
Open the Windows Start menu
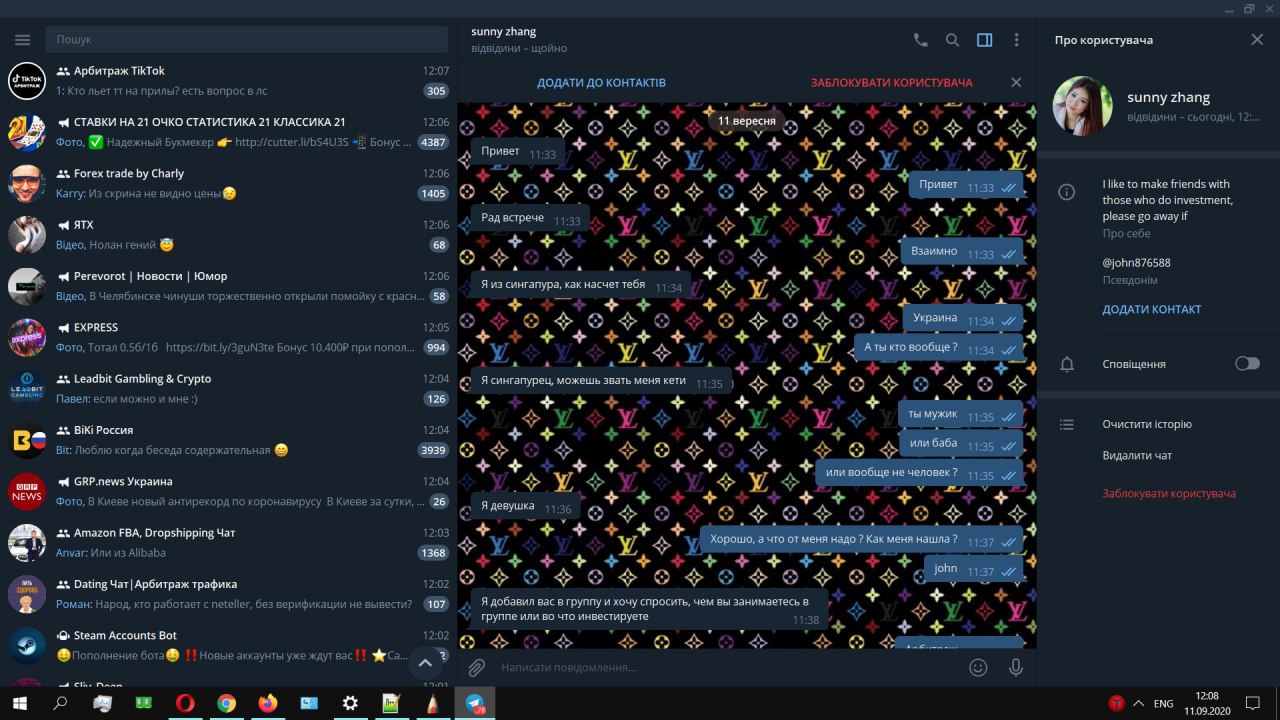(19, 703)
